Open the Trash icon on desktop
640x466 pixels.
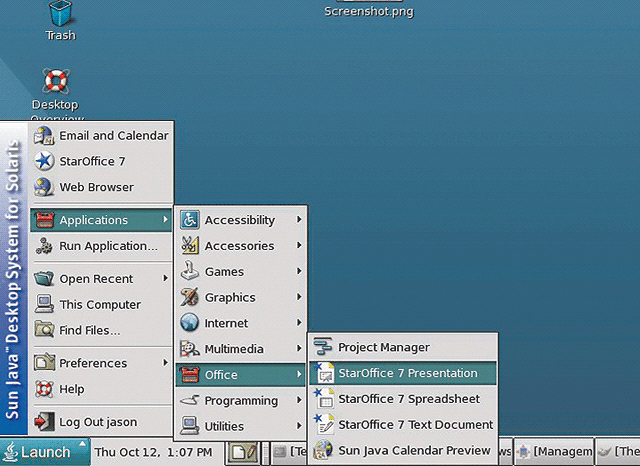tap(60, 14)
